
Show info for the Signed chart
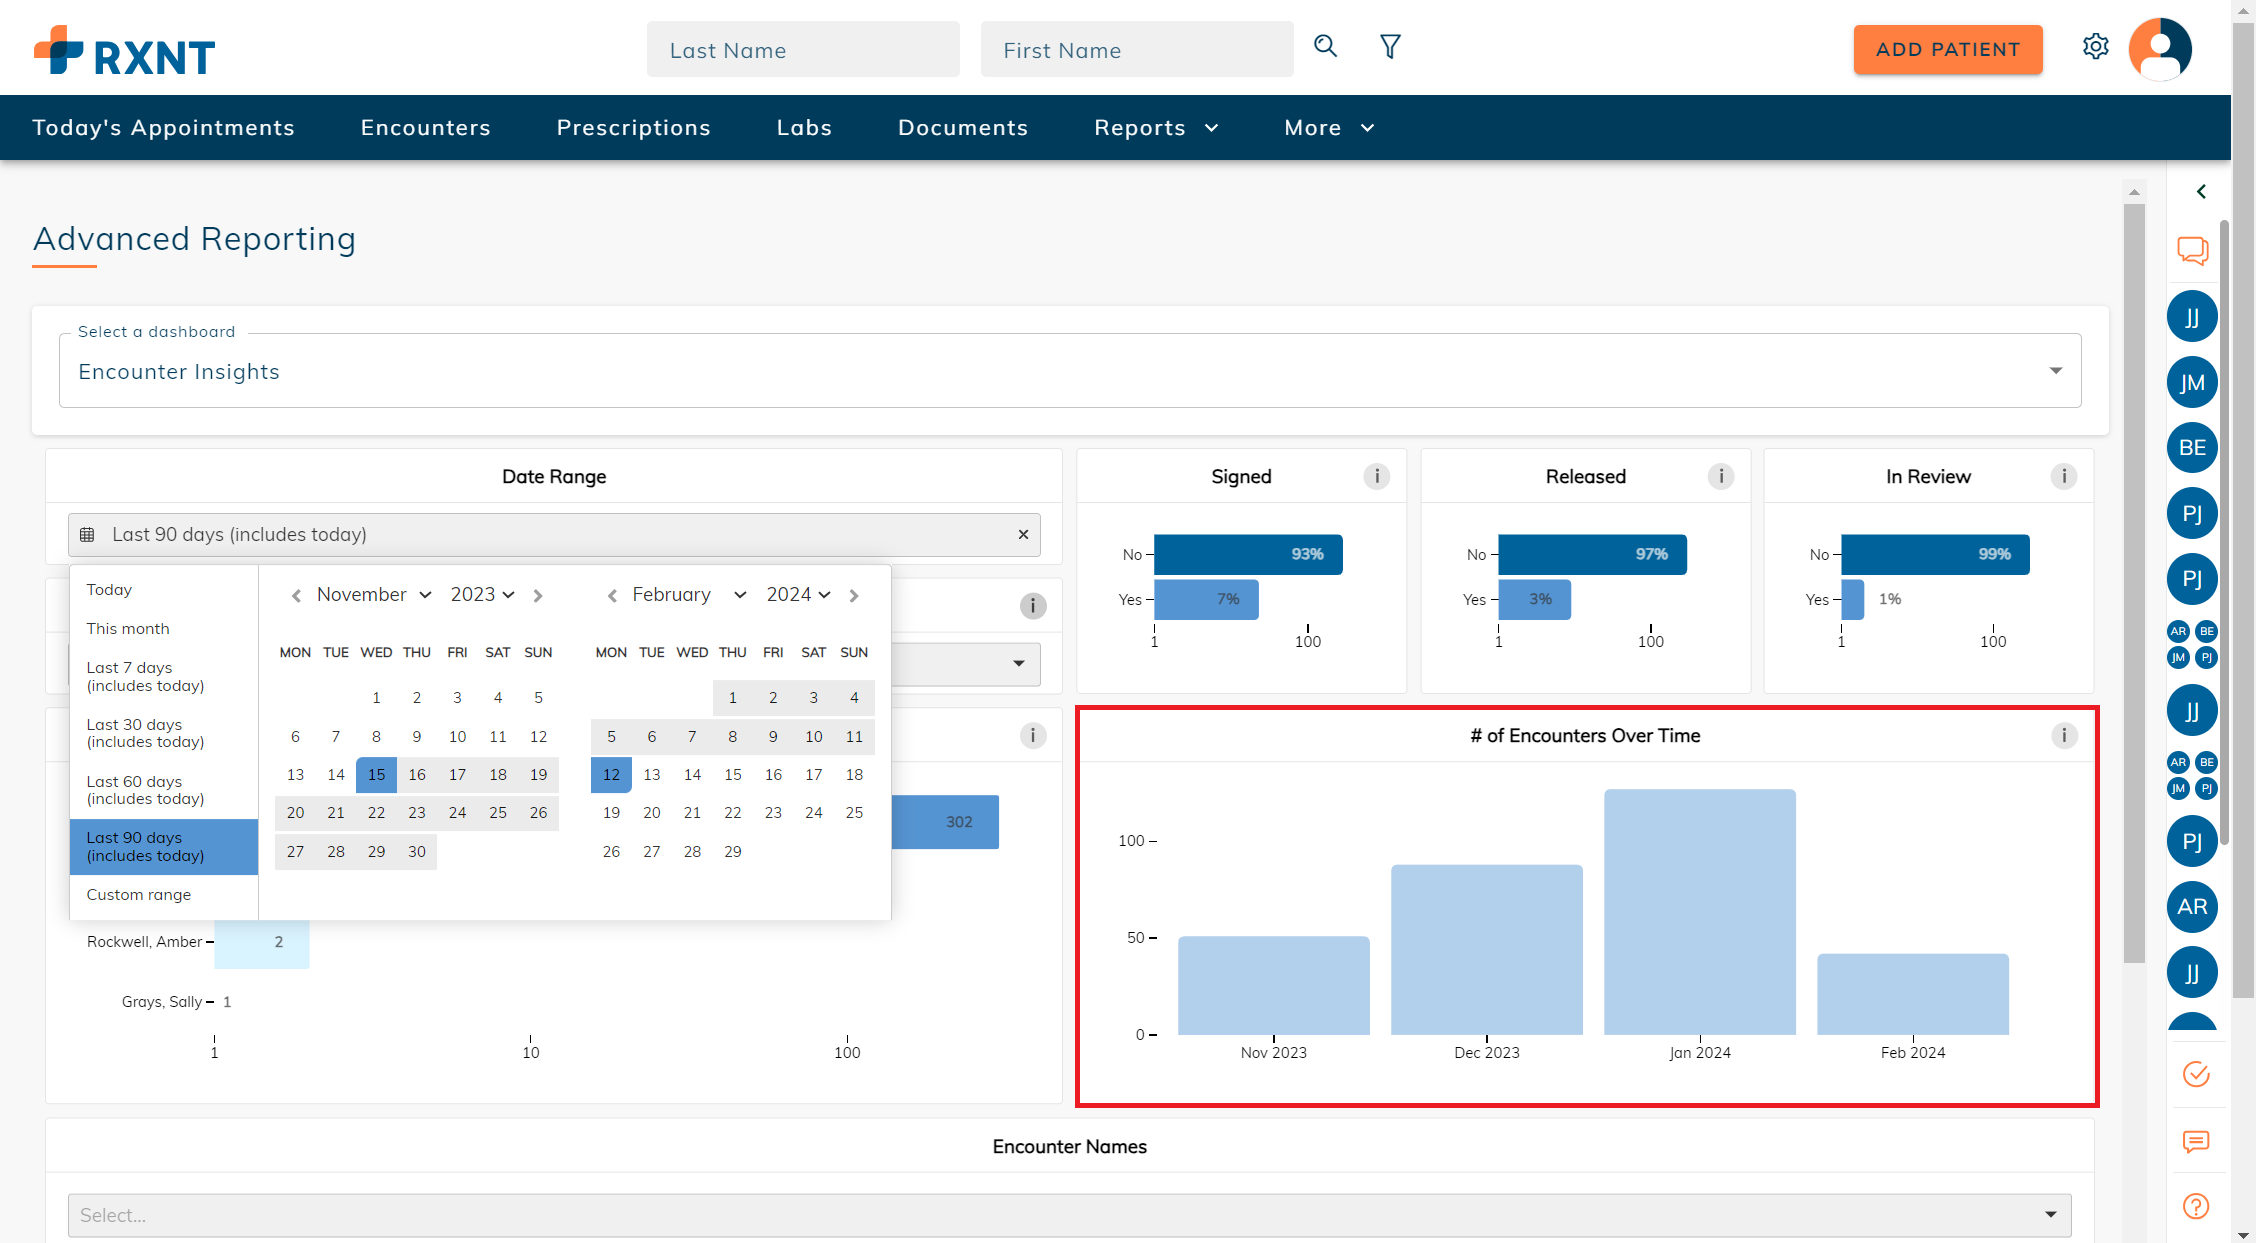pos(1376,476)
